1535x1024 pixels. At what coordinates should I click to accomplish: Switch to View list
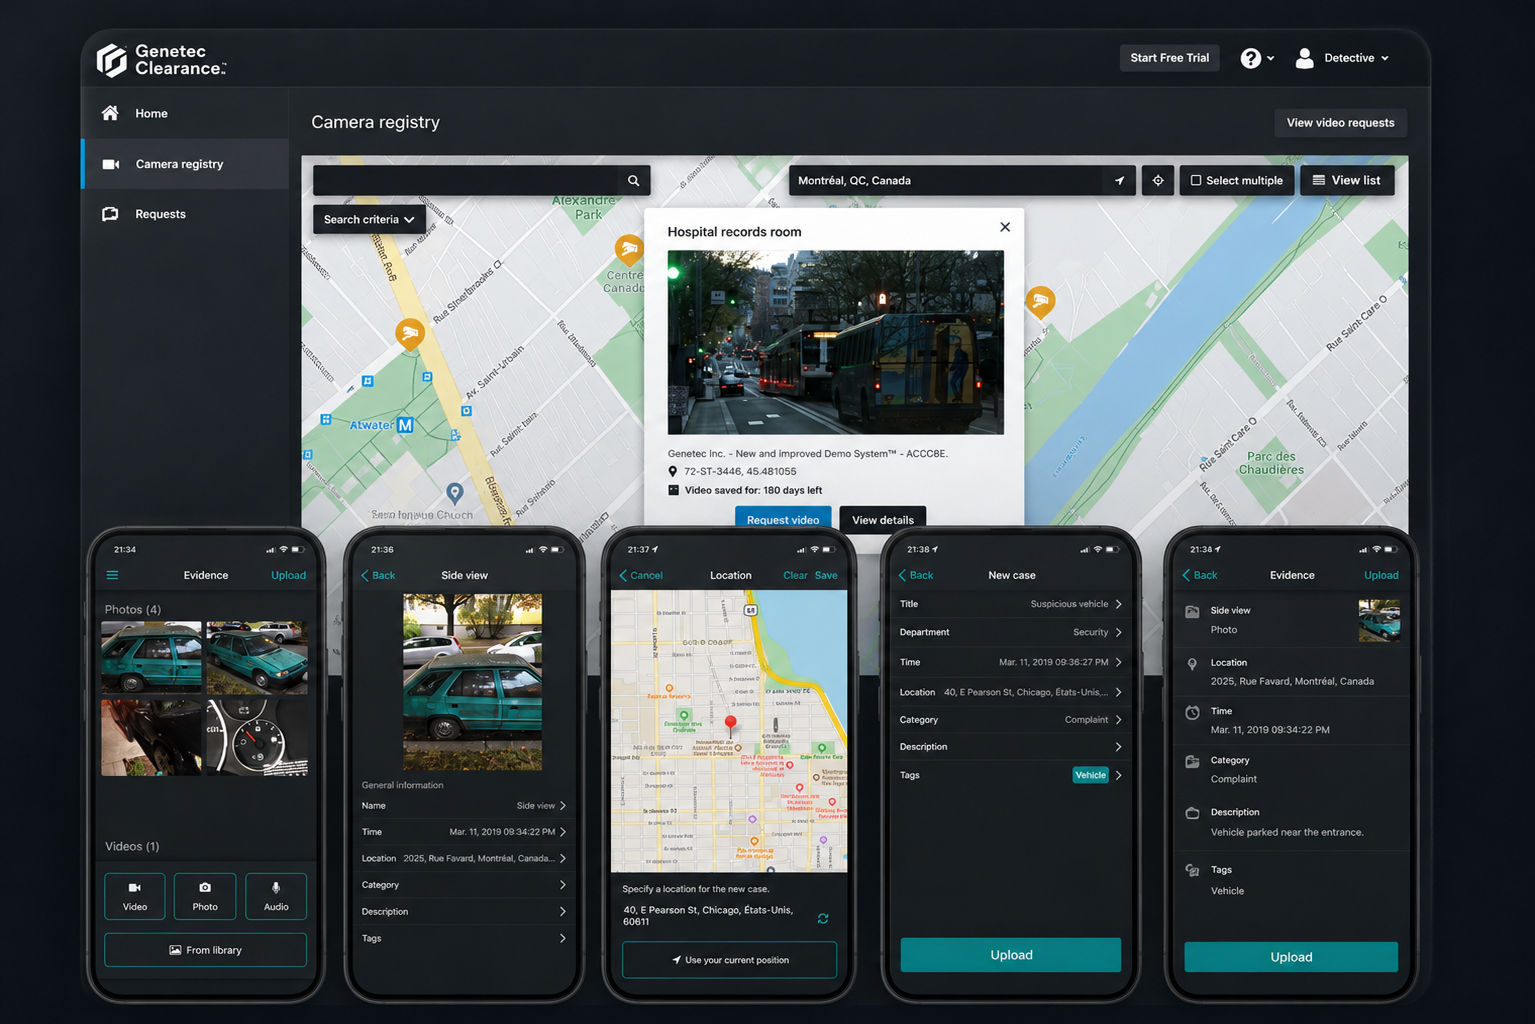pos(1347,181)
